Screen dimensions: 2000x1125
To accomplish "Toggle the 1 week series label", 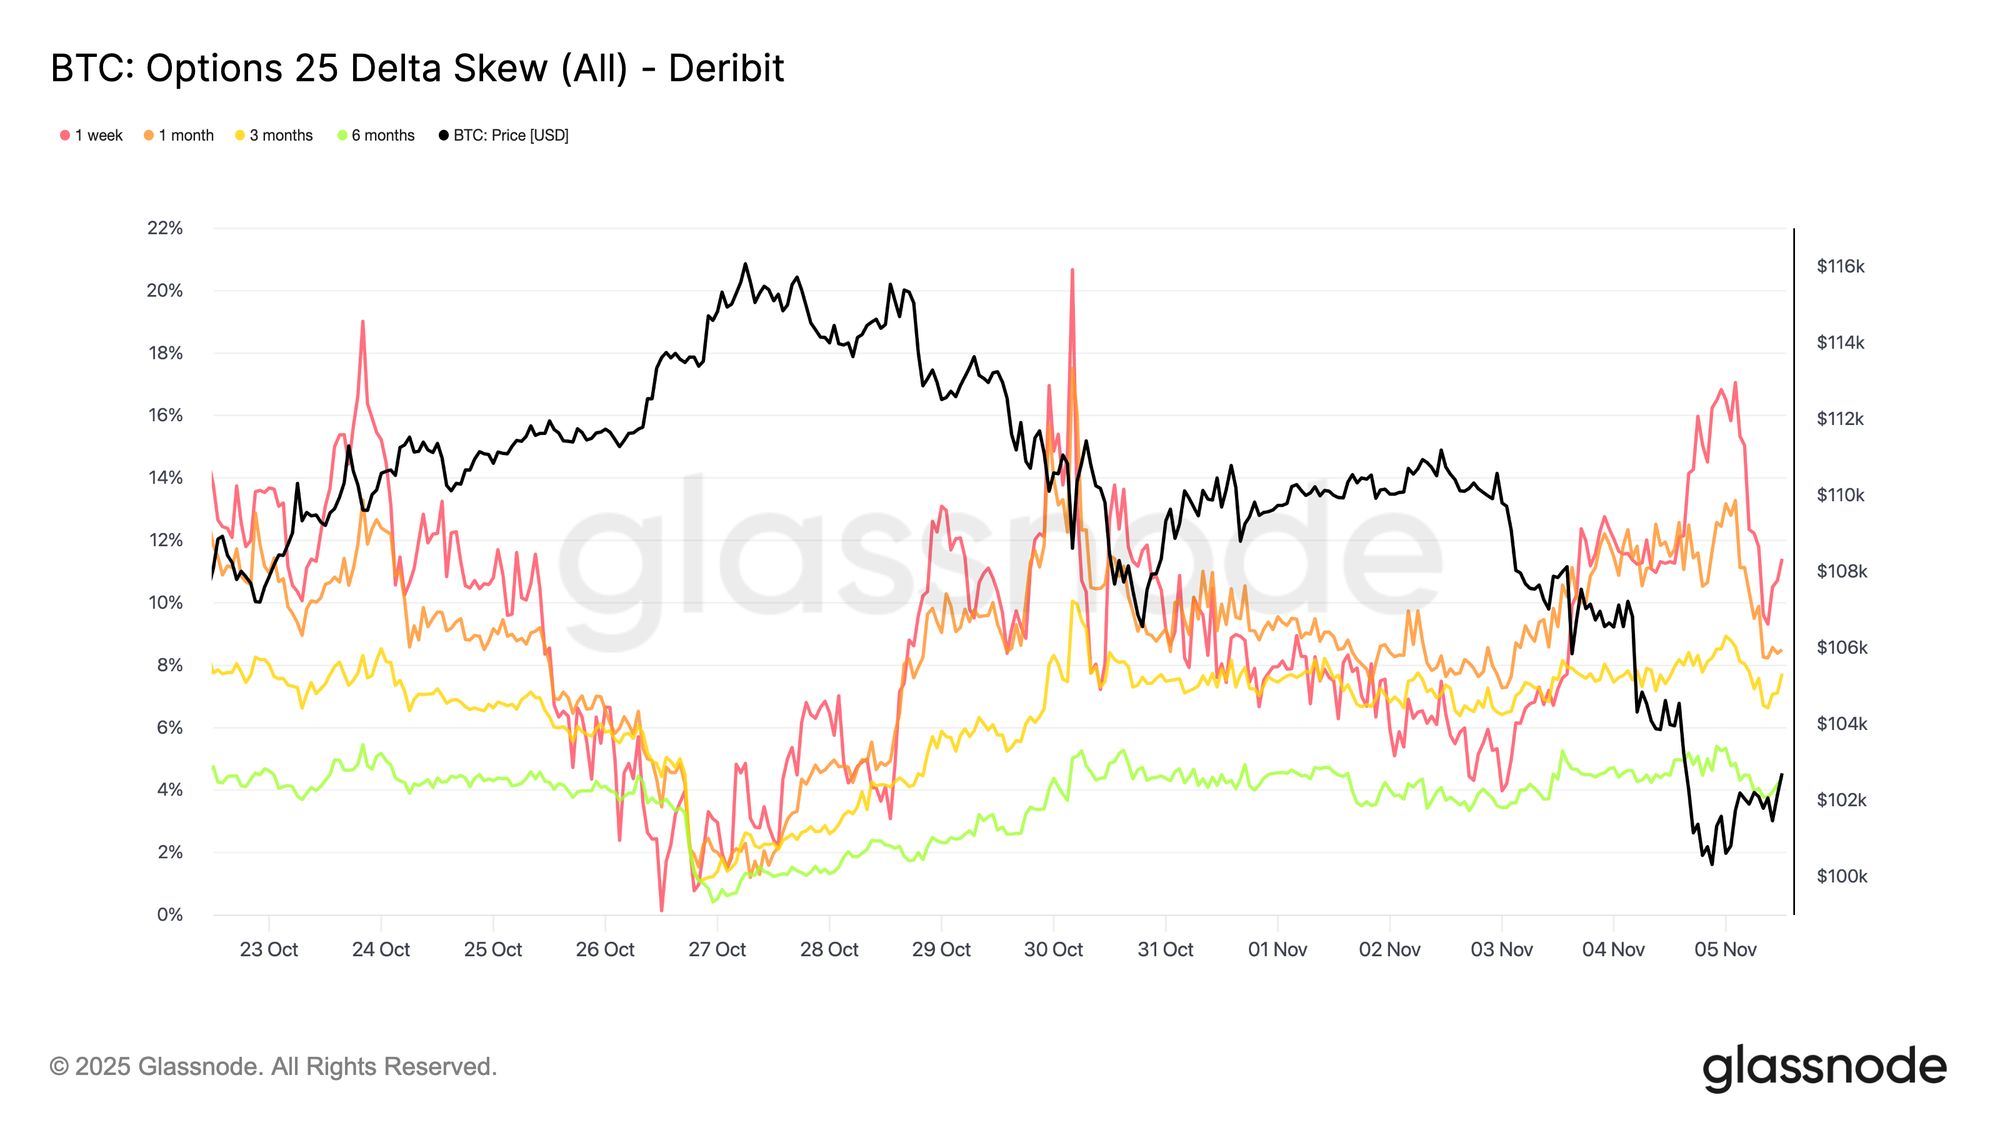I will (99, 136).
